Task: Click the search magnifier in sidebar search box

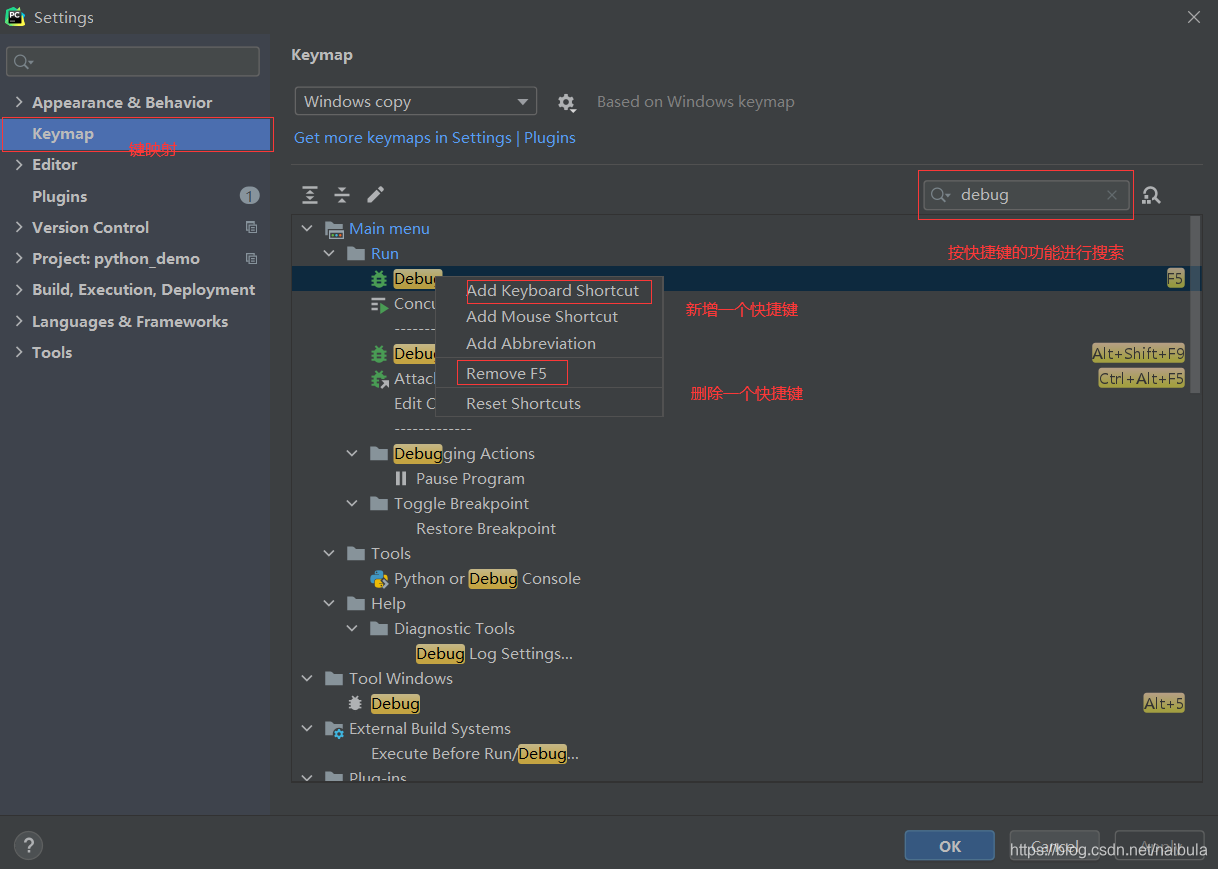Action: coord(23,62)
